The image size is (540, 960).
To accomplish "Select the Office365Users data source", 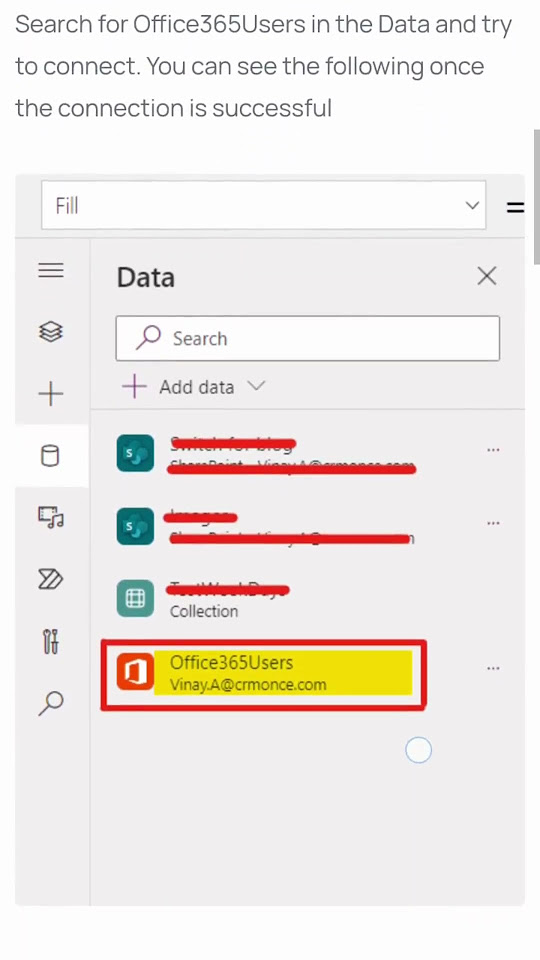I will point(263,674).
